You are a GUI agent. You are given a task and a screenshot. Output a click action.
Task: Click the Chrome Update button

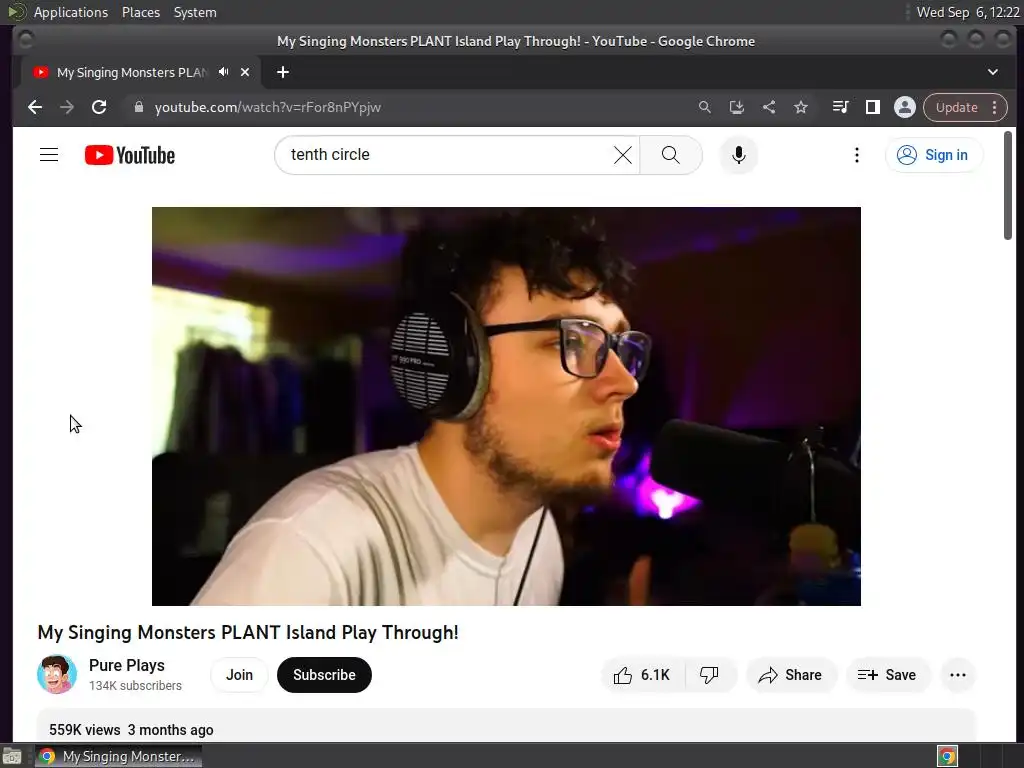956,107
